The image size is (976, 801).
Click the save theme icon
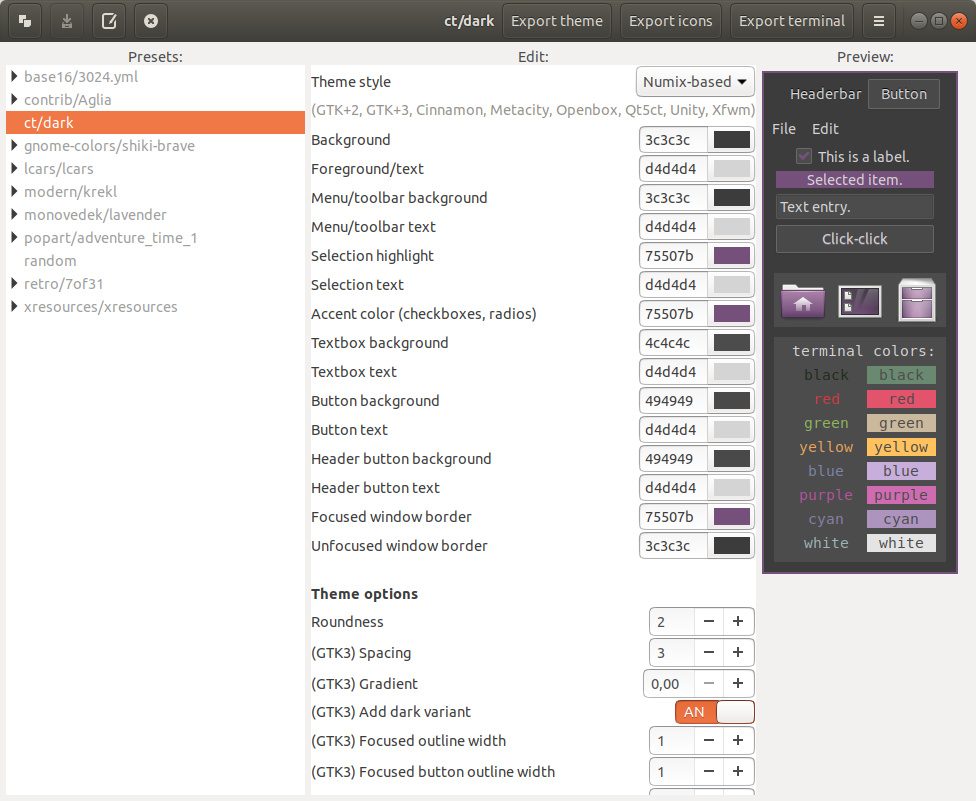pyautogui.click(x=67, y=21)
